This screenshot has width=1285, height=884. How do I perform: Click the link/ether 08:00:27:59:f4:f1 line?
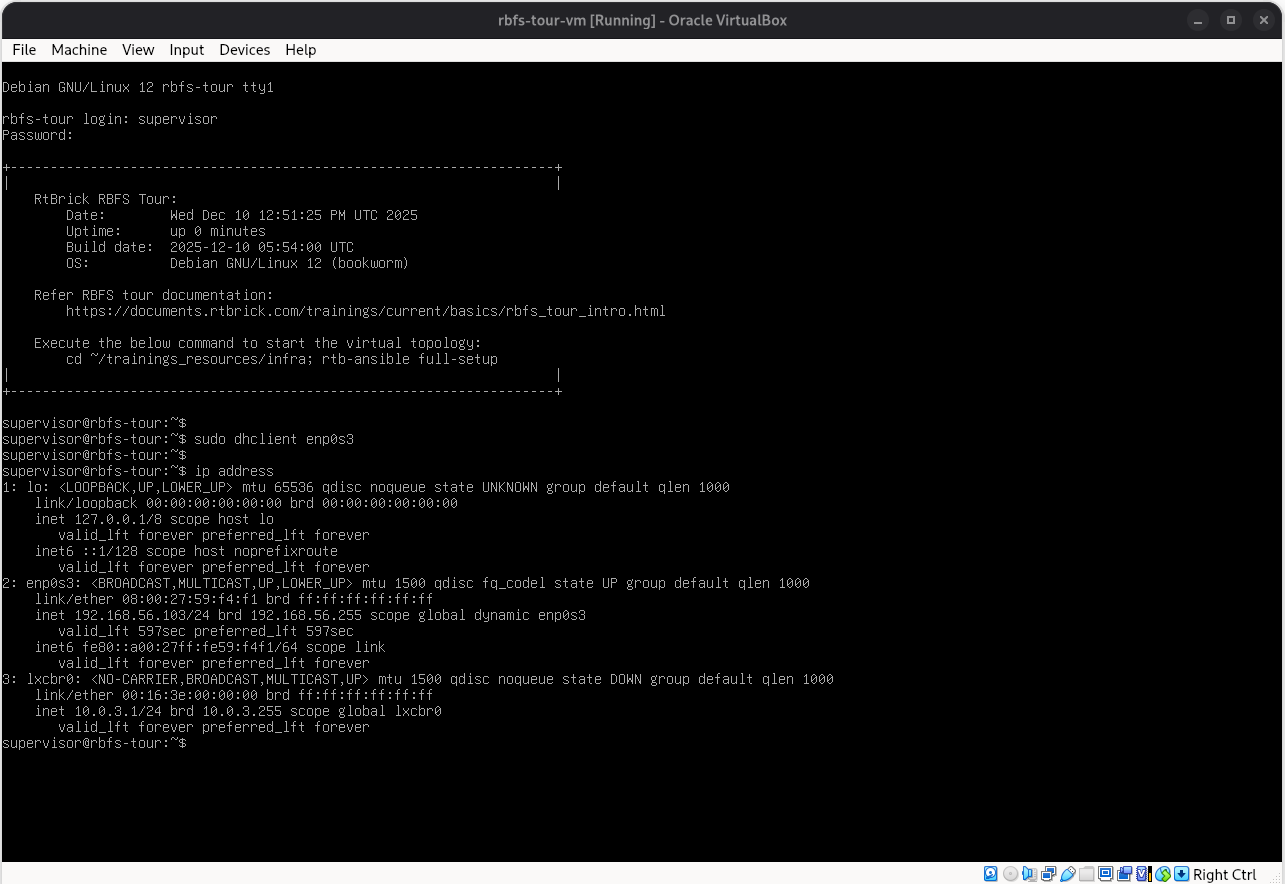(x=234, y=599)
